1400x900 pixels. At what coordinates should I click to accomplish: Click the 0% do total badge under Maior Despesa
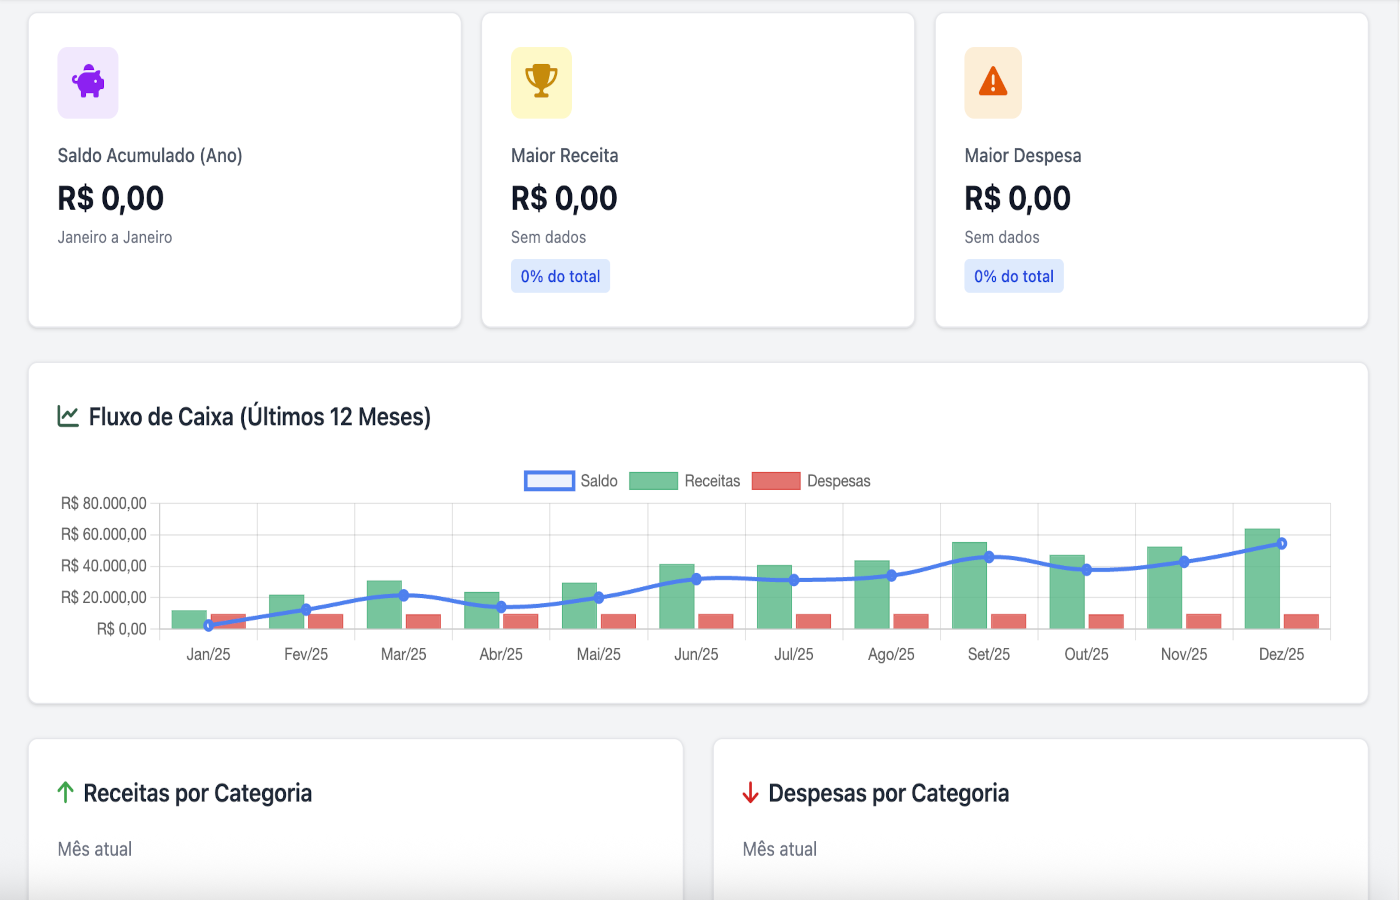click(x=1013, y=276)
